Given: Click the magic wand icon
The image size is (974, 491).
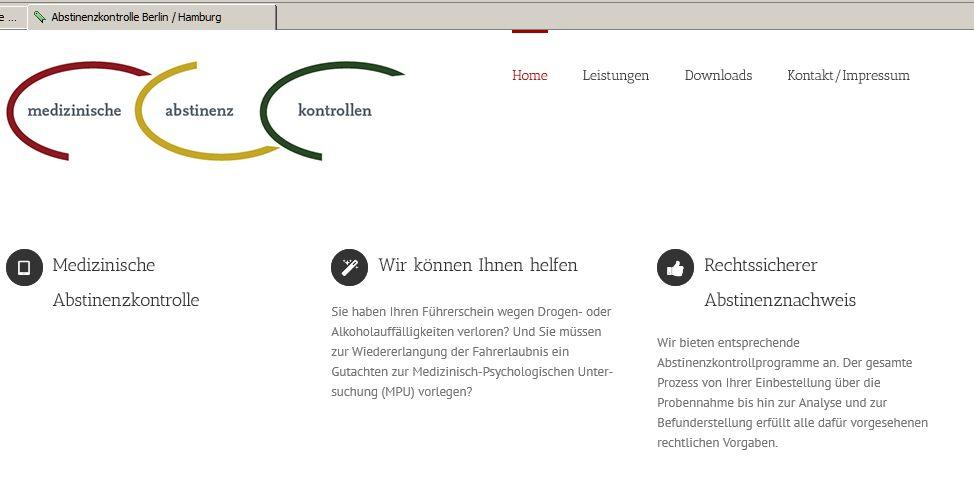Looking at the screenshot, I should pyautogui.click(x=349, y=267).
